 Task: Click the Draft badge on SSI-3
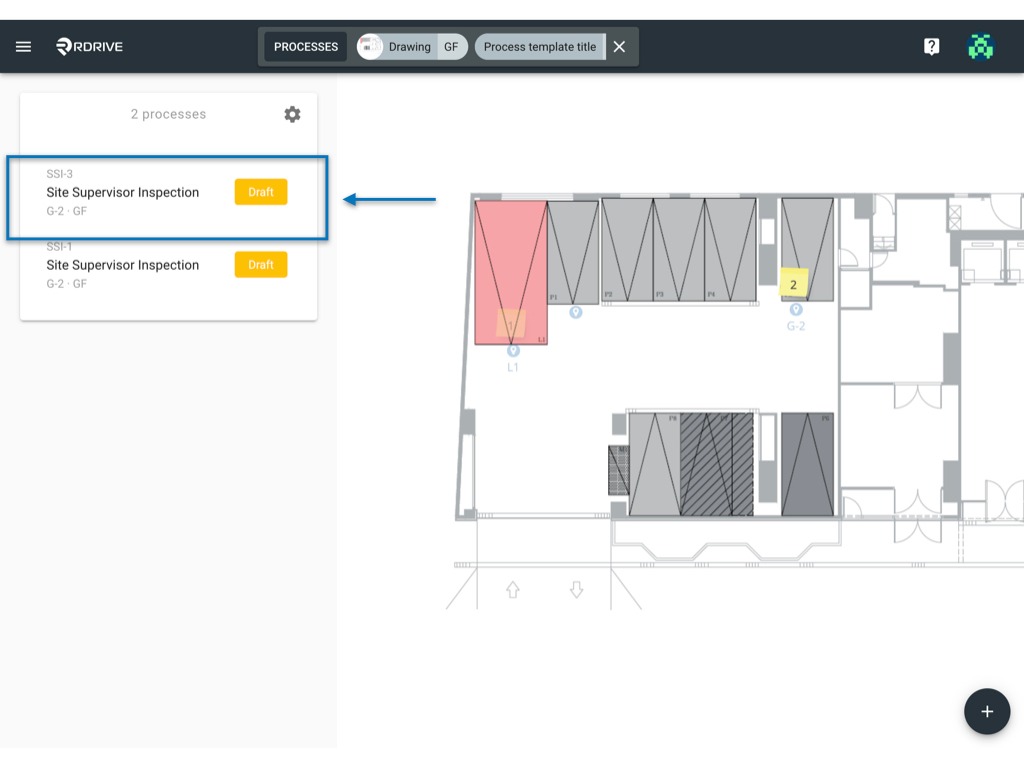click(x=261, y=192)
